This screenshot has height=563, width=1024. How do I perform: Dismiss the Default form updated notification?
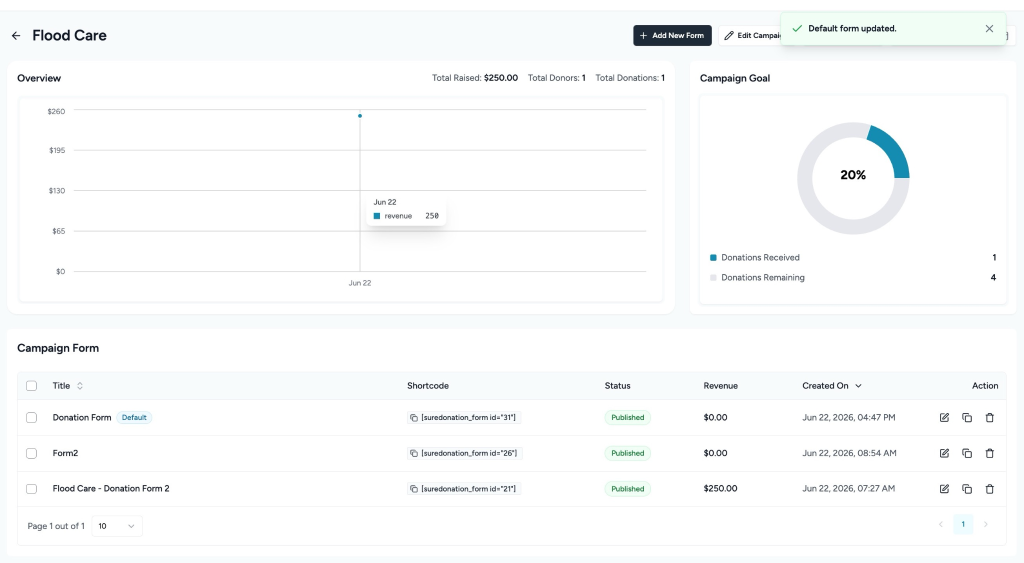989,29
